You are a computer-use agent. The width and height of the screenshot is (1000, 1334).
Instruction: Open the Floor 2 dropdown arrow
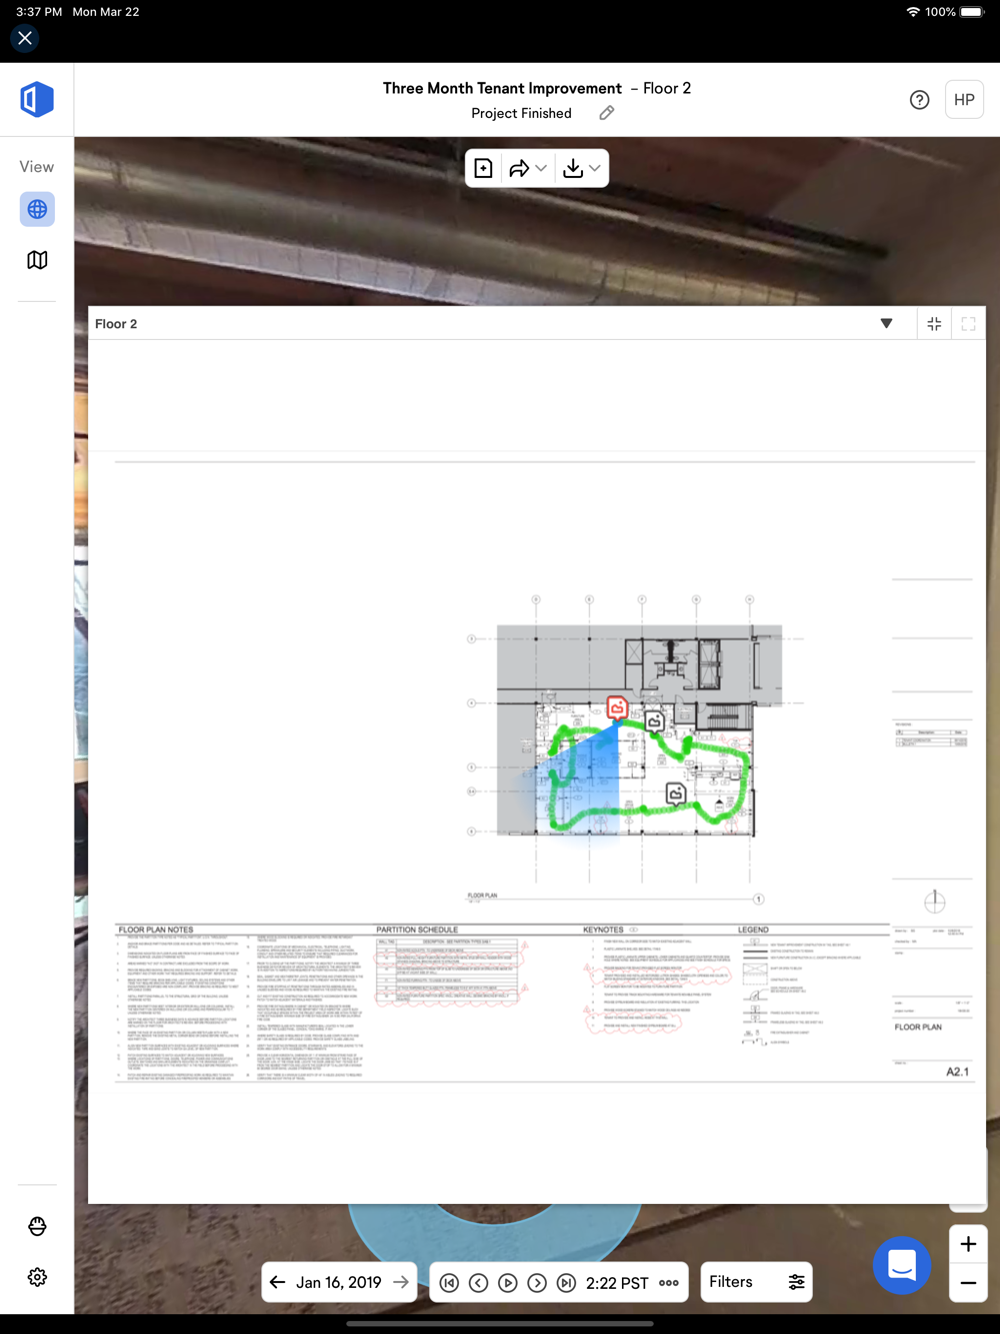point(886,323)
